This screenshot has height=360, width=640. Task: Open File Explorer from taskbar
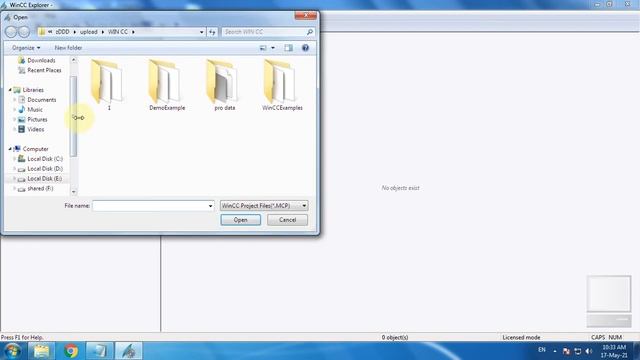pos(41,351)
